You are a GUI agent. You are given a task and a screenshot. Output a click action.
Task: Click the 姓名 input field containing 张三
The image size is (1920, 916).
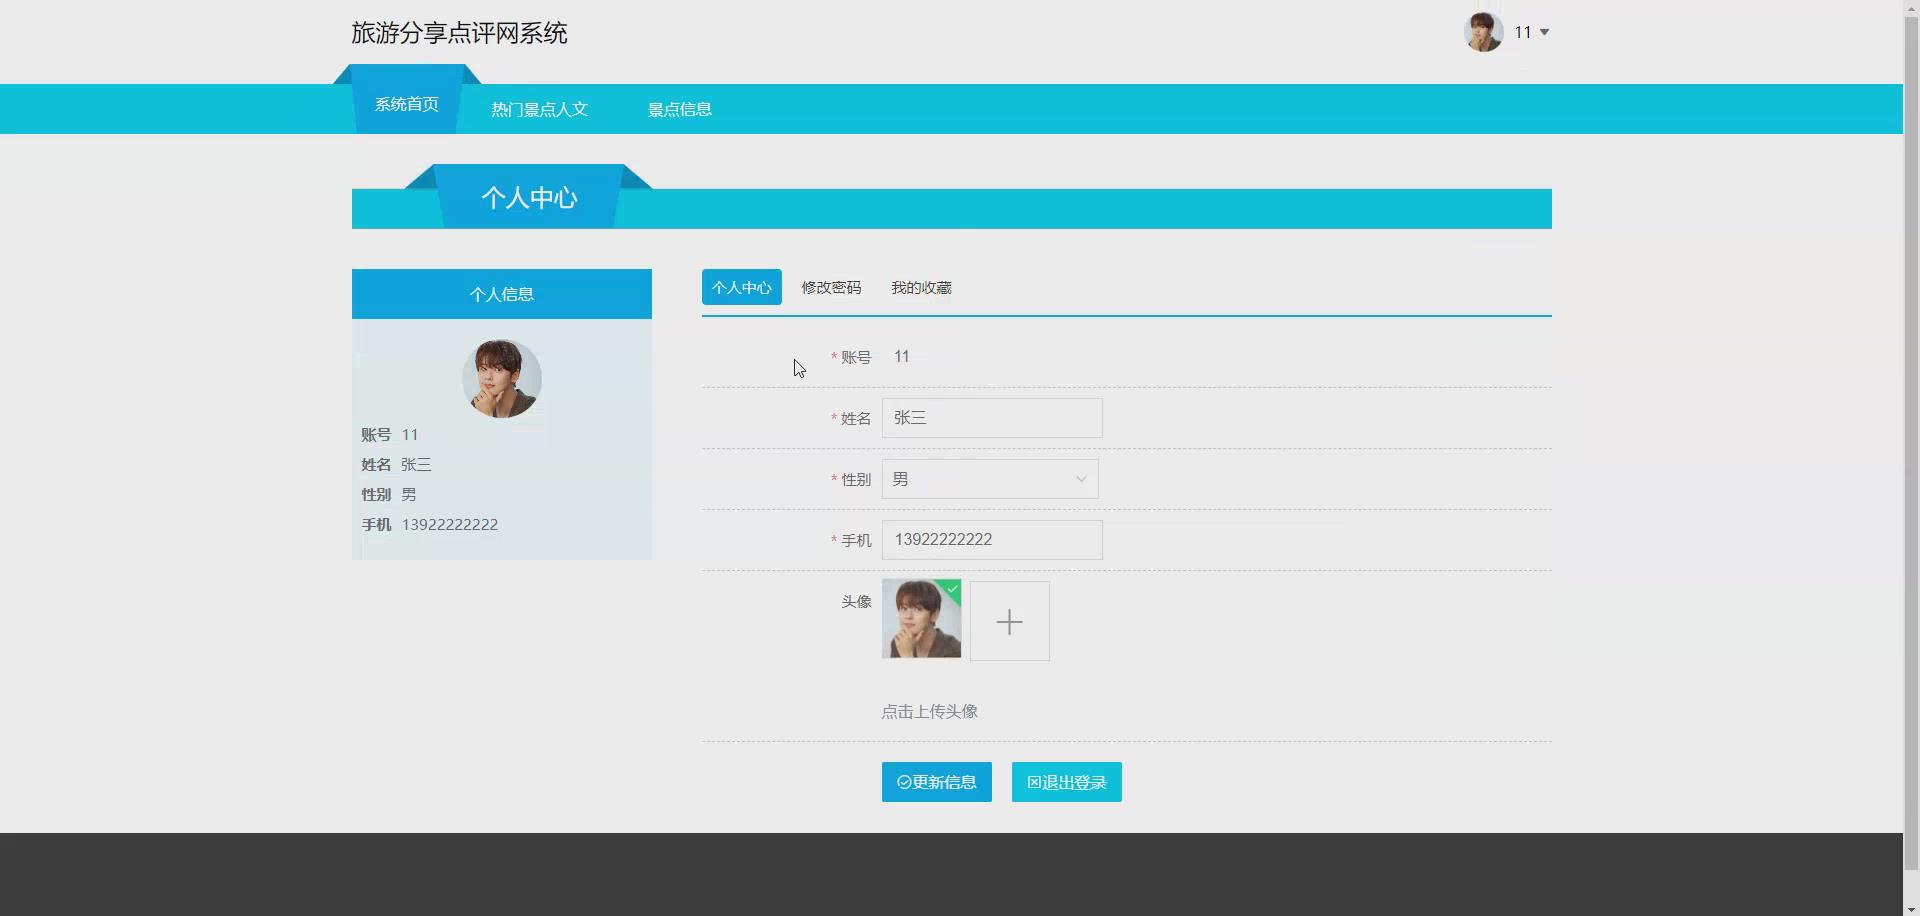coord(992,418)
